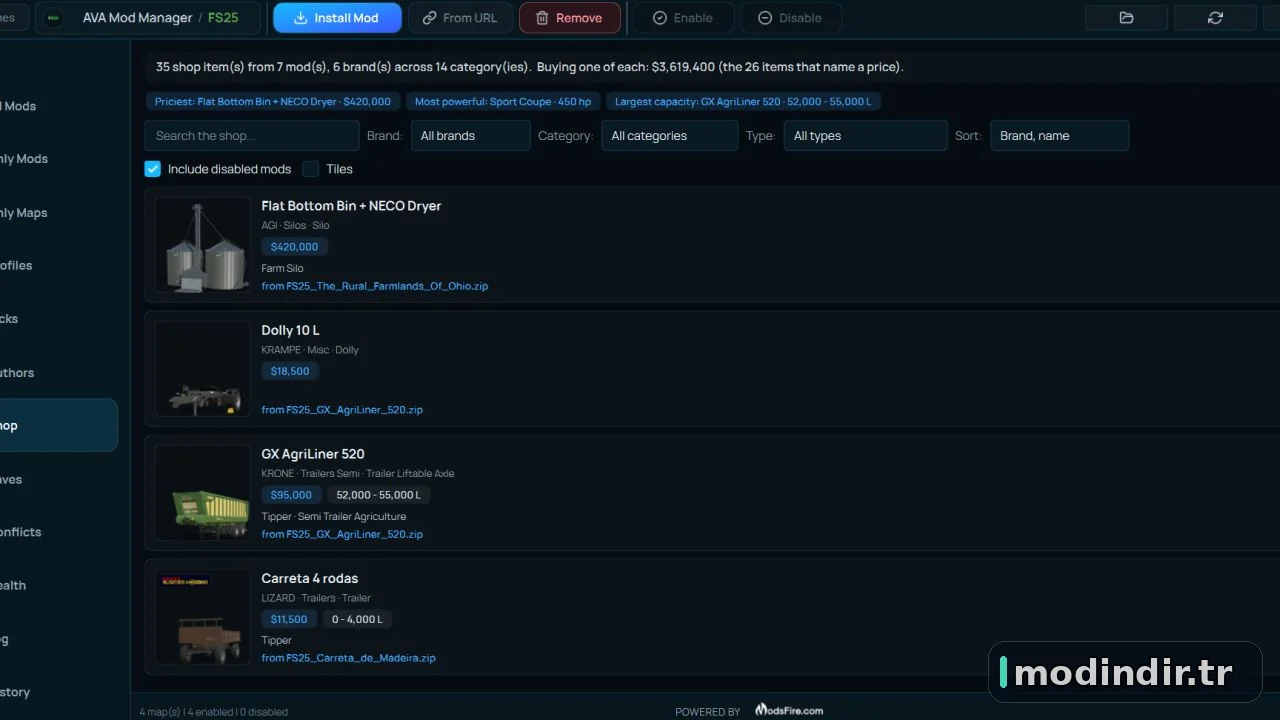
Task: Select the Dolly 10 L thumbnail
Action: point(202,369)
